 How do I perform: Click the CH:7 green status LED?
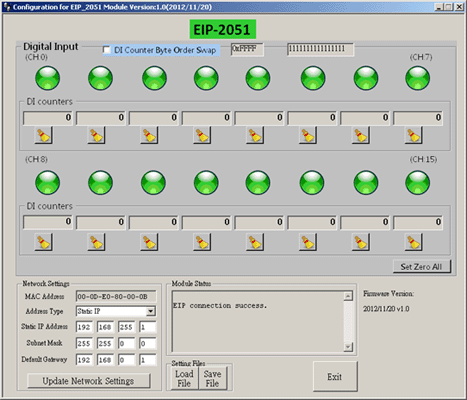[x=418, y=78]
